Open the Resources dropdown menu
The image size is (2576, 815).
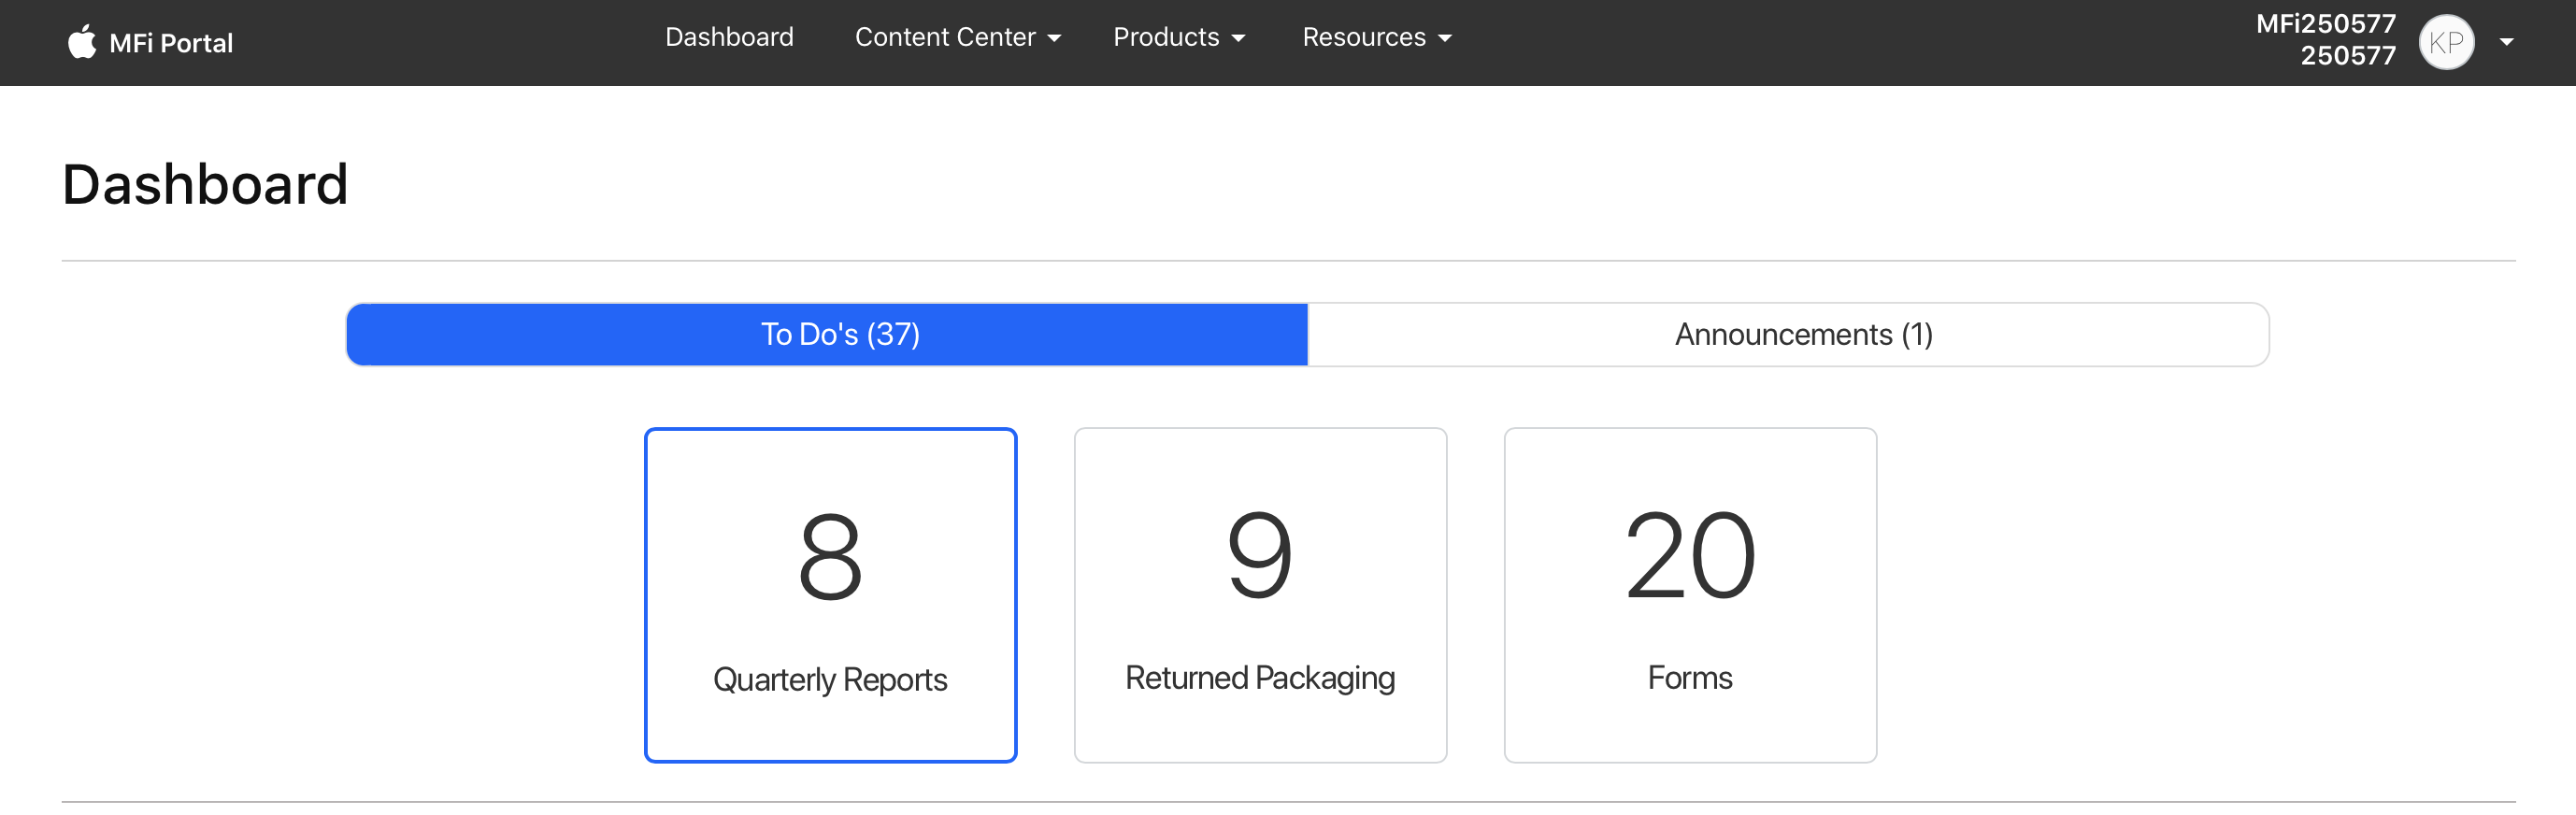1376,37
